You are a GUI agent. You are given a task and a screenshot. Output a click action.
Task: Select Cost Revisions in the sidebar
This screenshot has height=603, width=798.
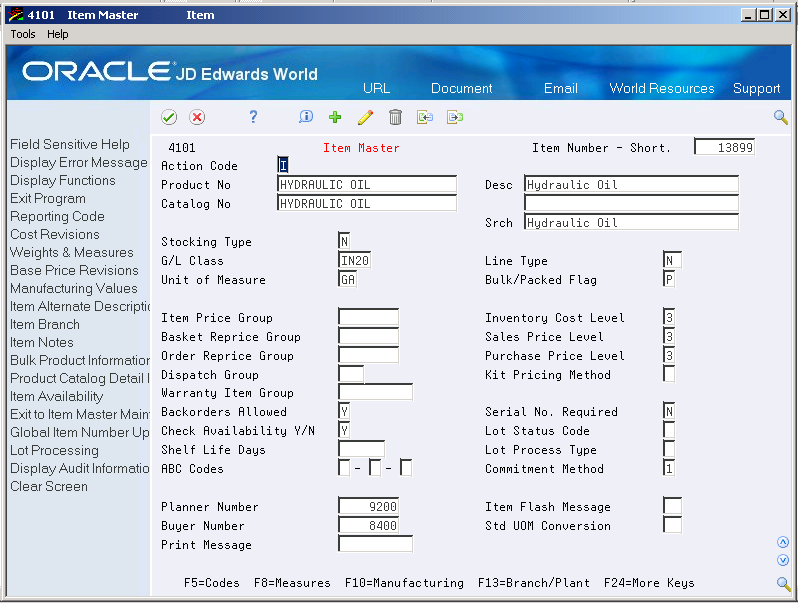(55, 234)
